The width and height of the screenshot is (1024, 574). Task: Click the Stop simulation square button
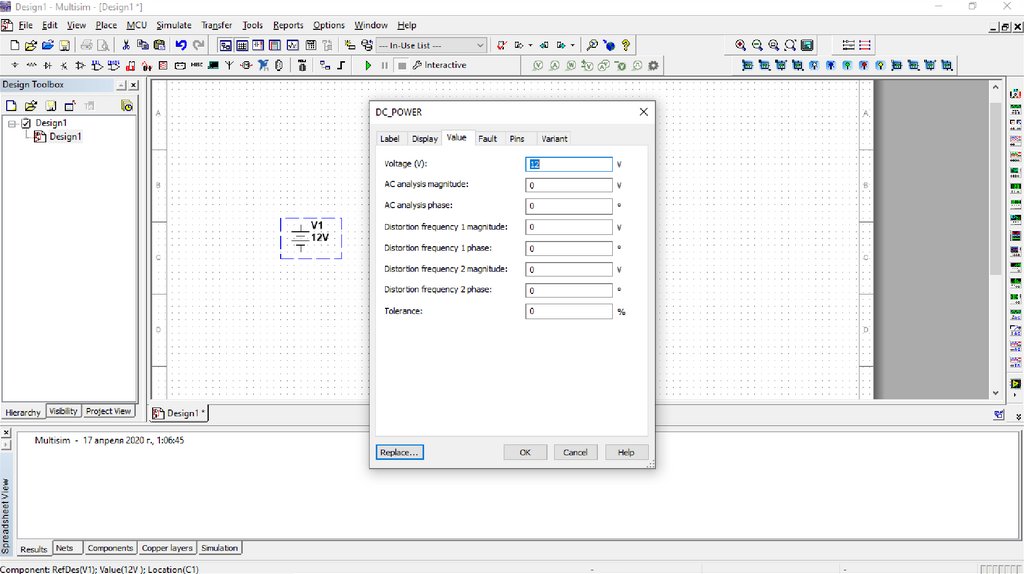click(401, 65)
